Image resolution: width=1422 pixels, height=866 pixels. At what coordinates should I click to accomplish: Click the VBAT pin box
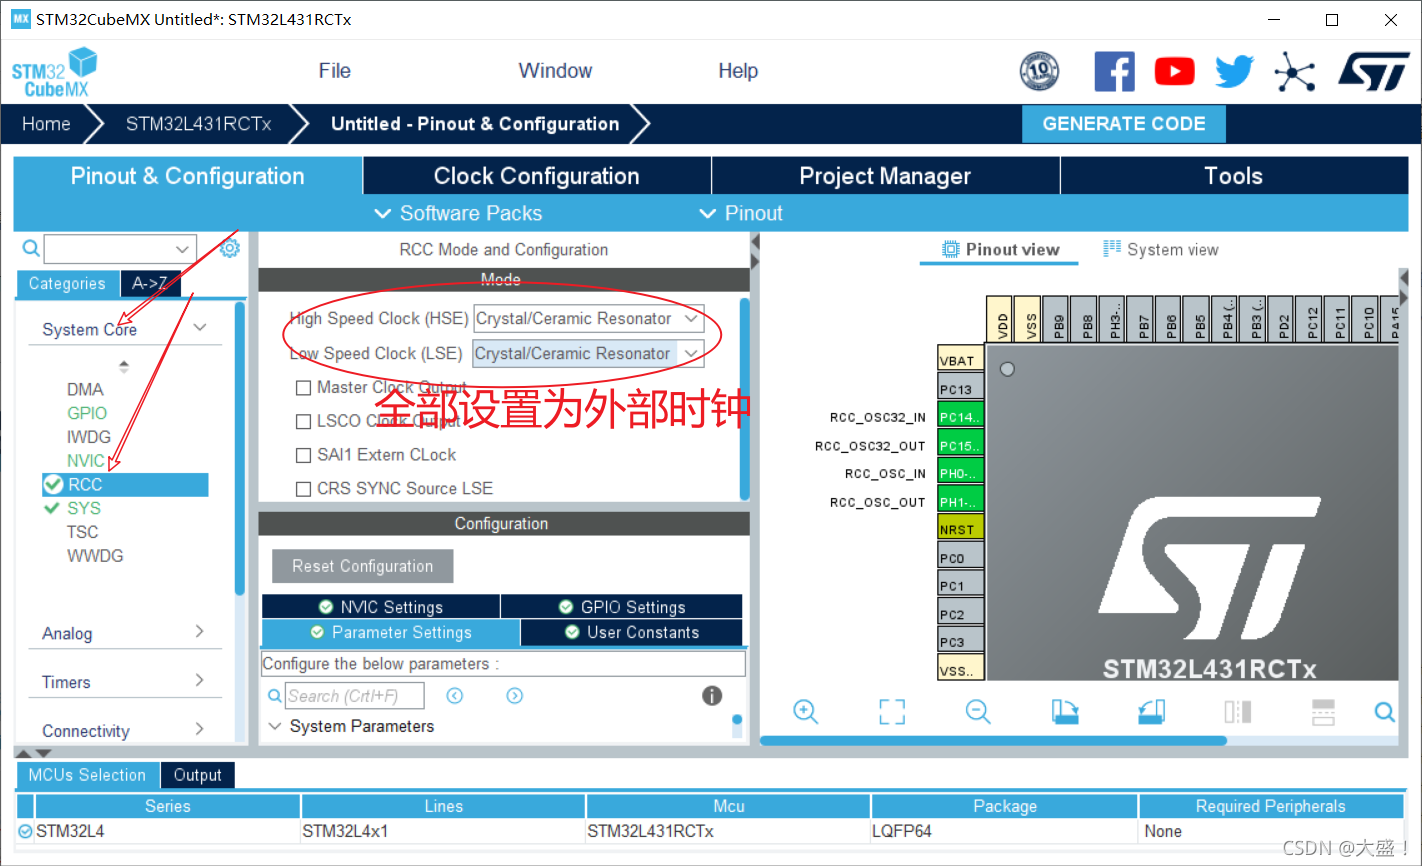[961, 360]
